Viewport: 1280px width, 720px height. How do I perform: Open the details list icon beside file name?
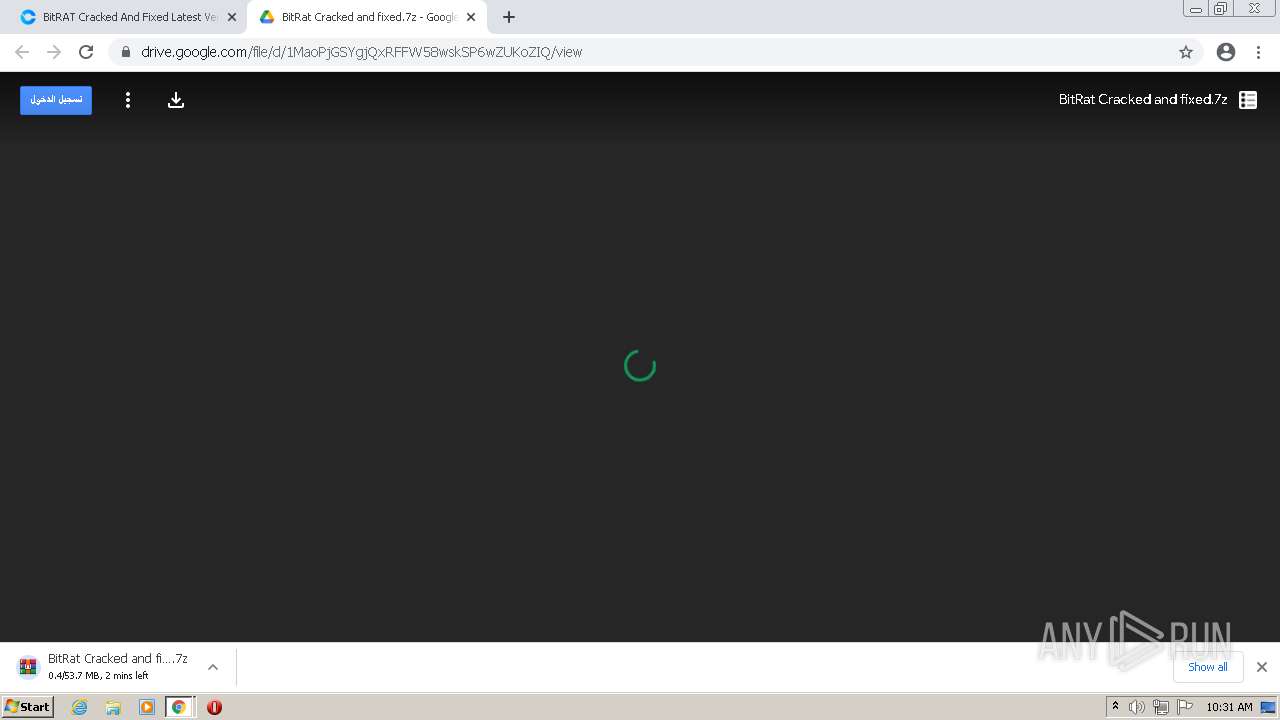[1248, 100]
